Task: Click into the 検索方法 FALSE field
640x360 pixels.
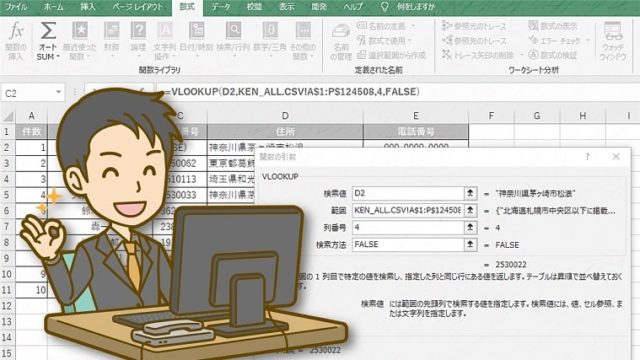Action: (408, 244)
